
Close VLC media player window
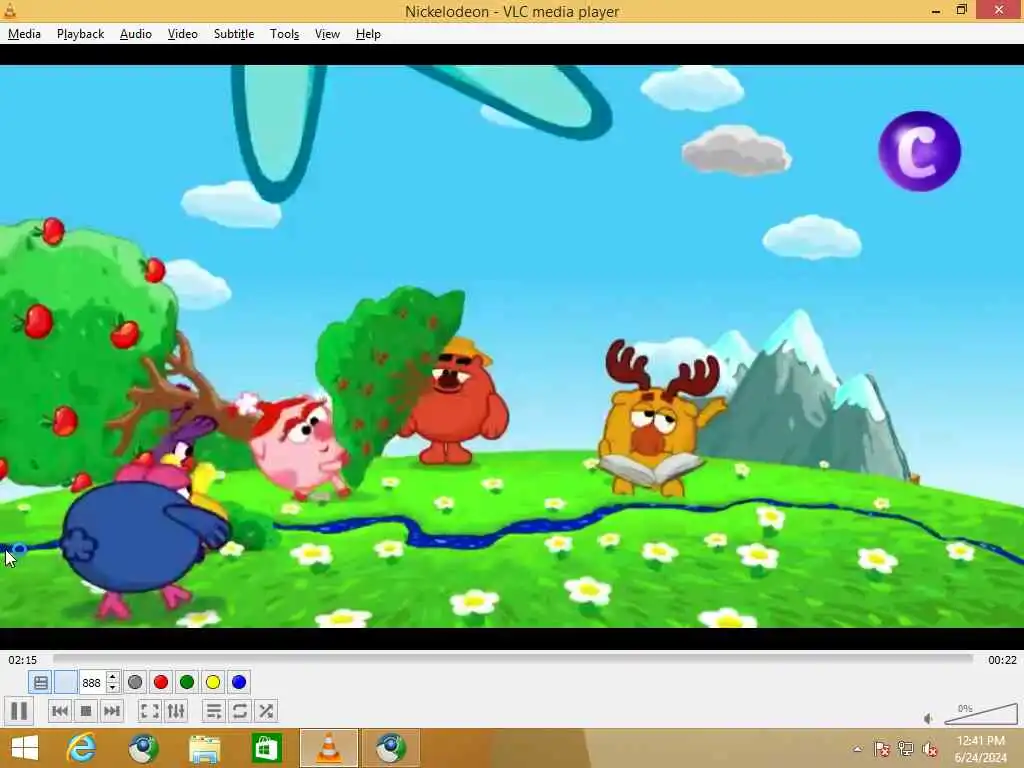(999, 10)
